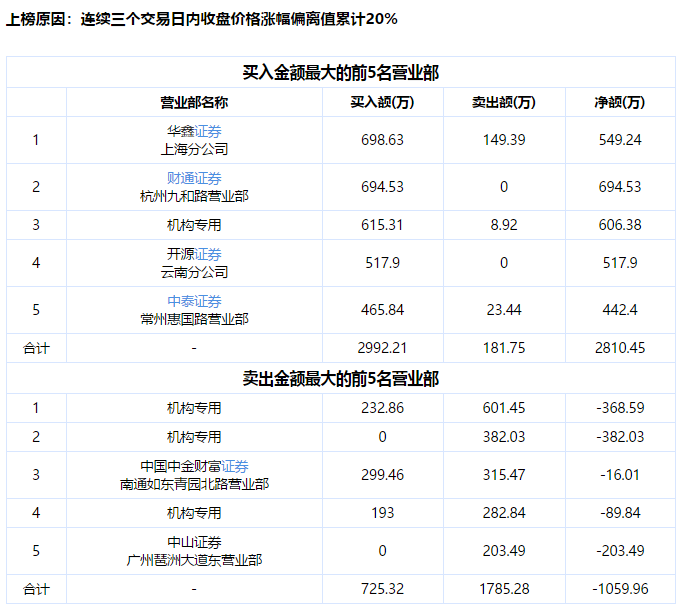This screenshot has width=680, height=608.
Task: Click the 净额(万) column header
Action: [619, 102]
